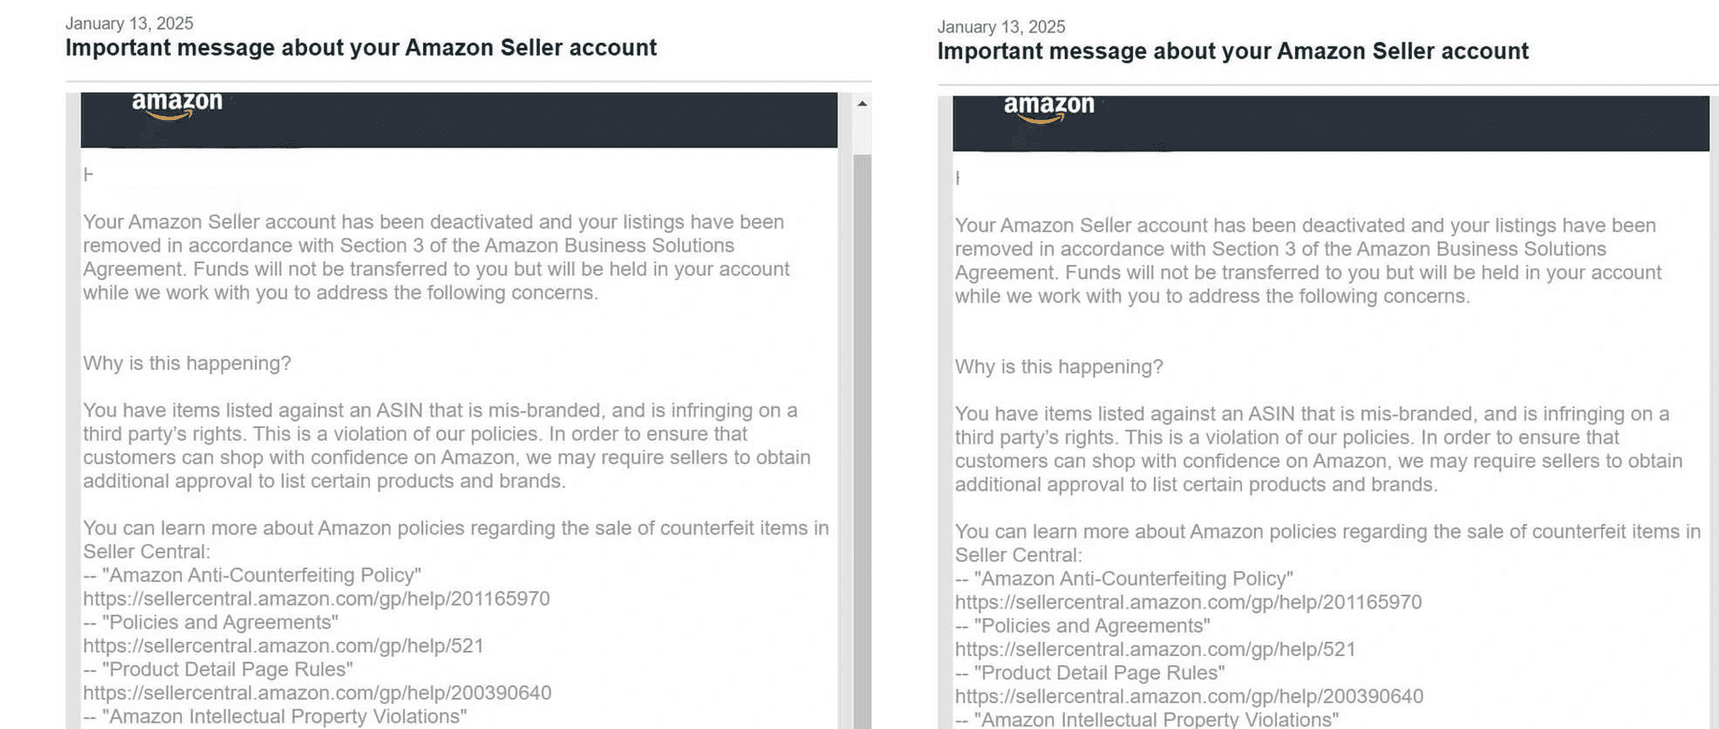Click the Why is this happening heading

coord(185,363)
